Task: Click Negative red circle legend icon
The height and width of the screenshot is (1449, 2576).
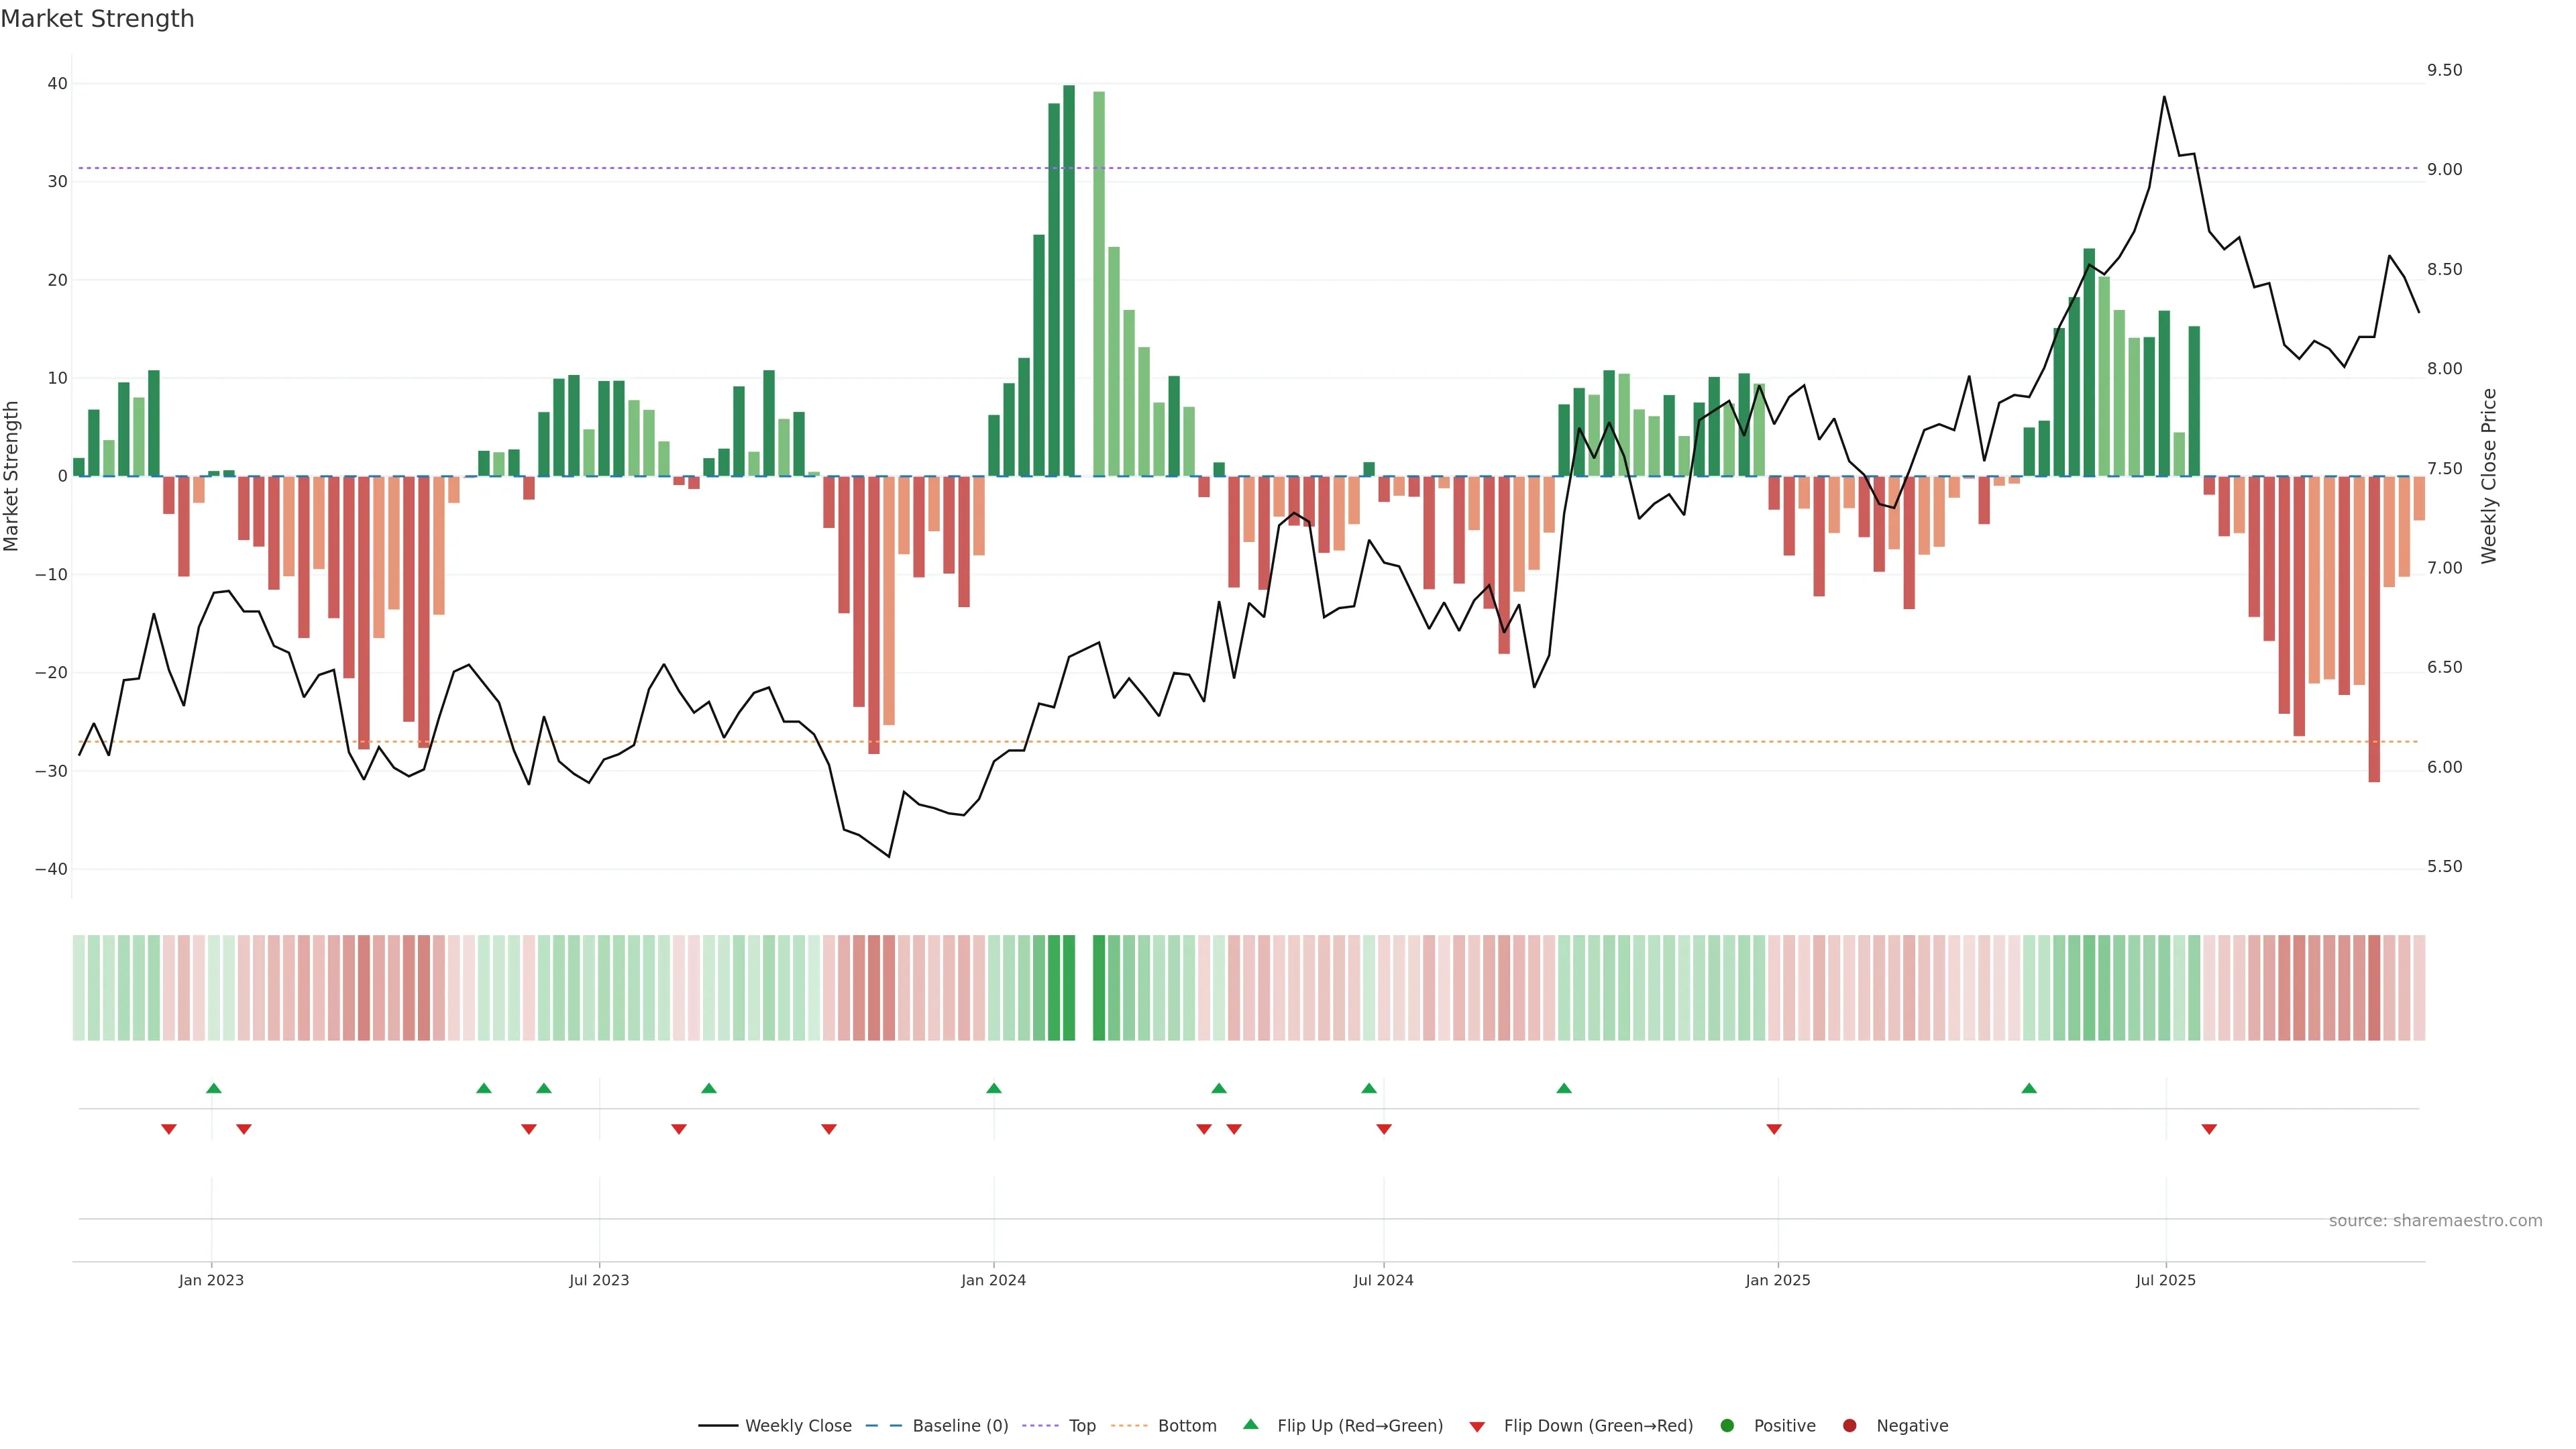Action: coord(1849,1426)
